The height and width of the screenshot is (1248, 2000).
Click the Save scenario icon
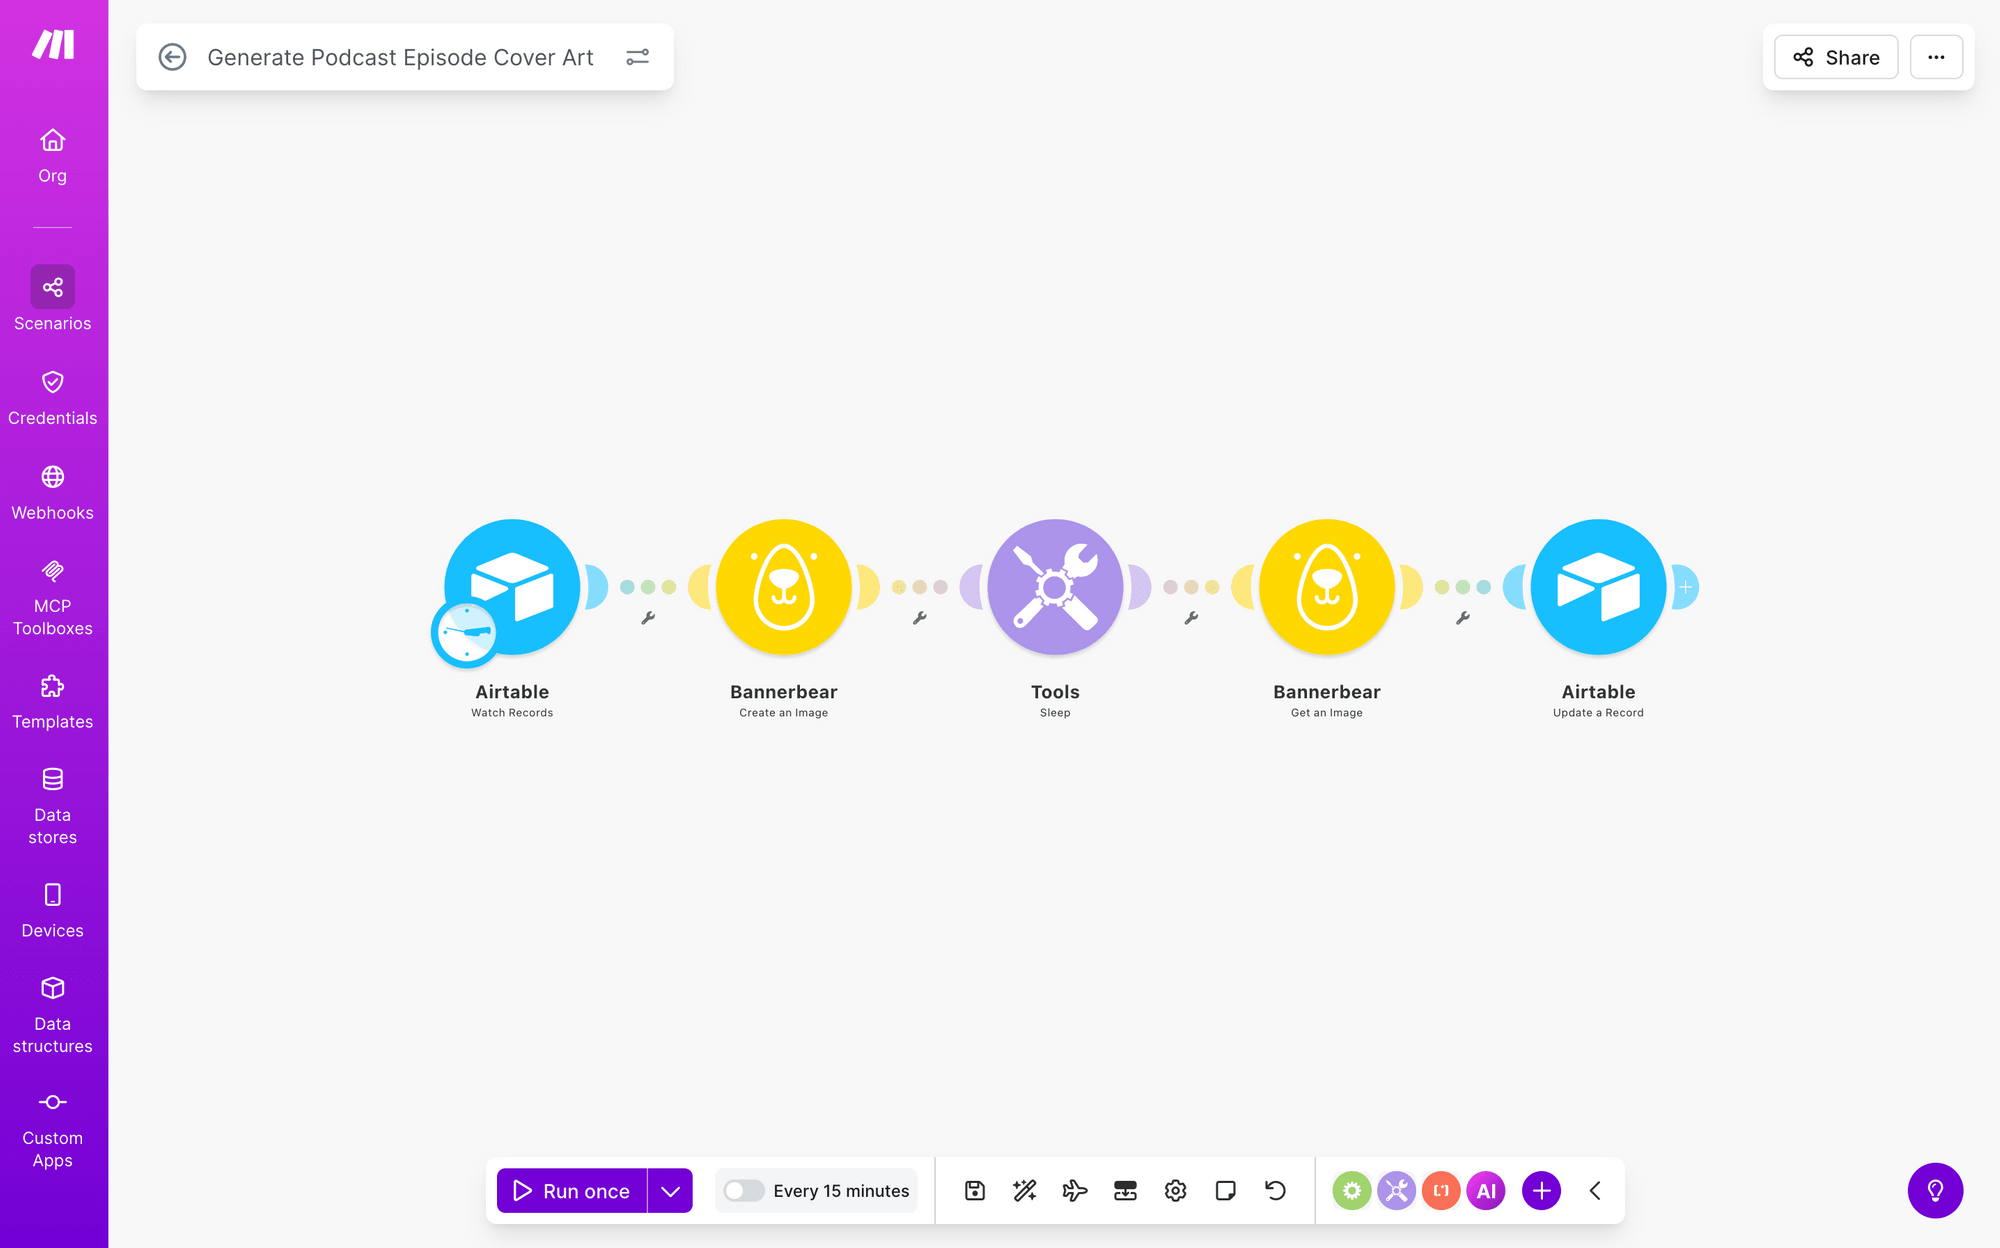[x=975, y=1190]
